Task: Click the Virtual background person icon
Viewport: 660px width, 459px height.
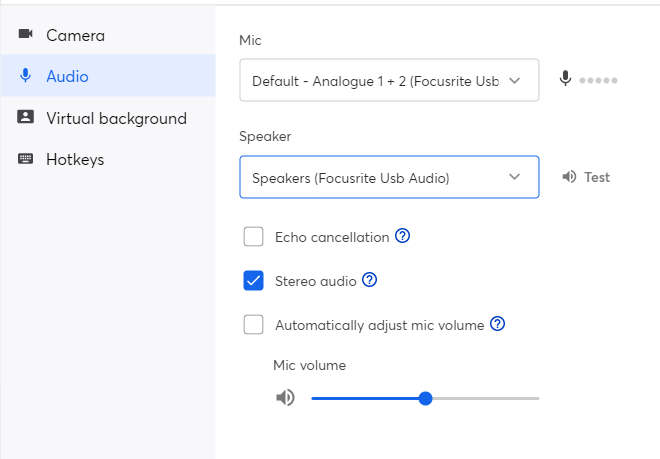Action: click(26, 118)
